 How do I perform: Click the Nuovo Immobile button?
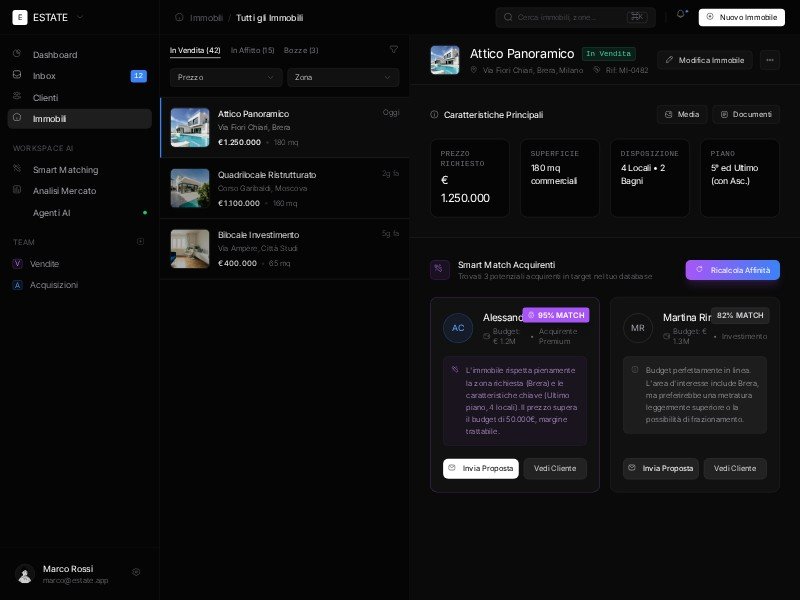click(x=741, y=17)
